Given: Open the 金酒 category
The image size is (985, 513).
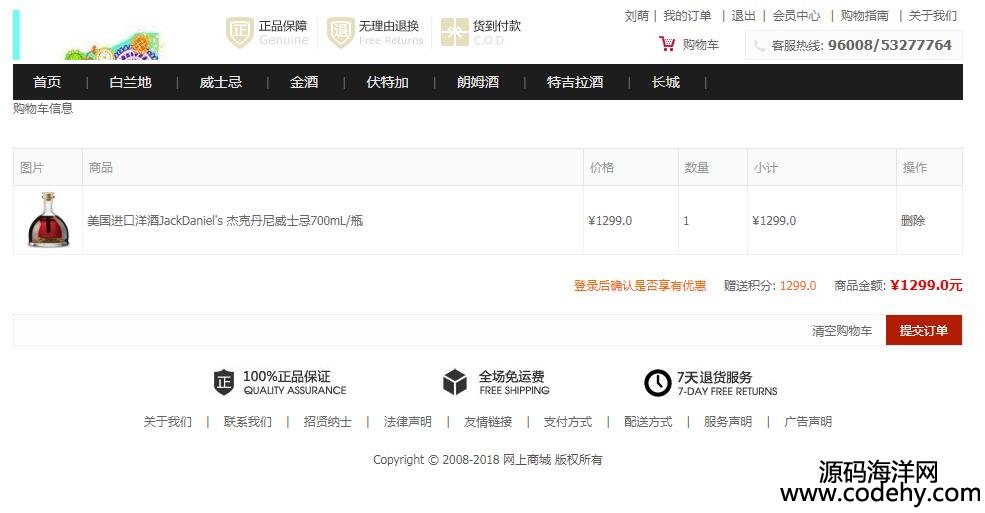Looking at the screenshot, I should [304, 82].
